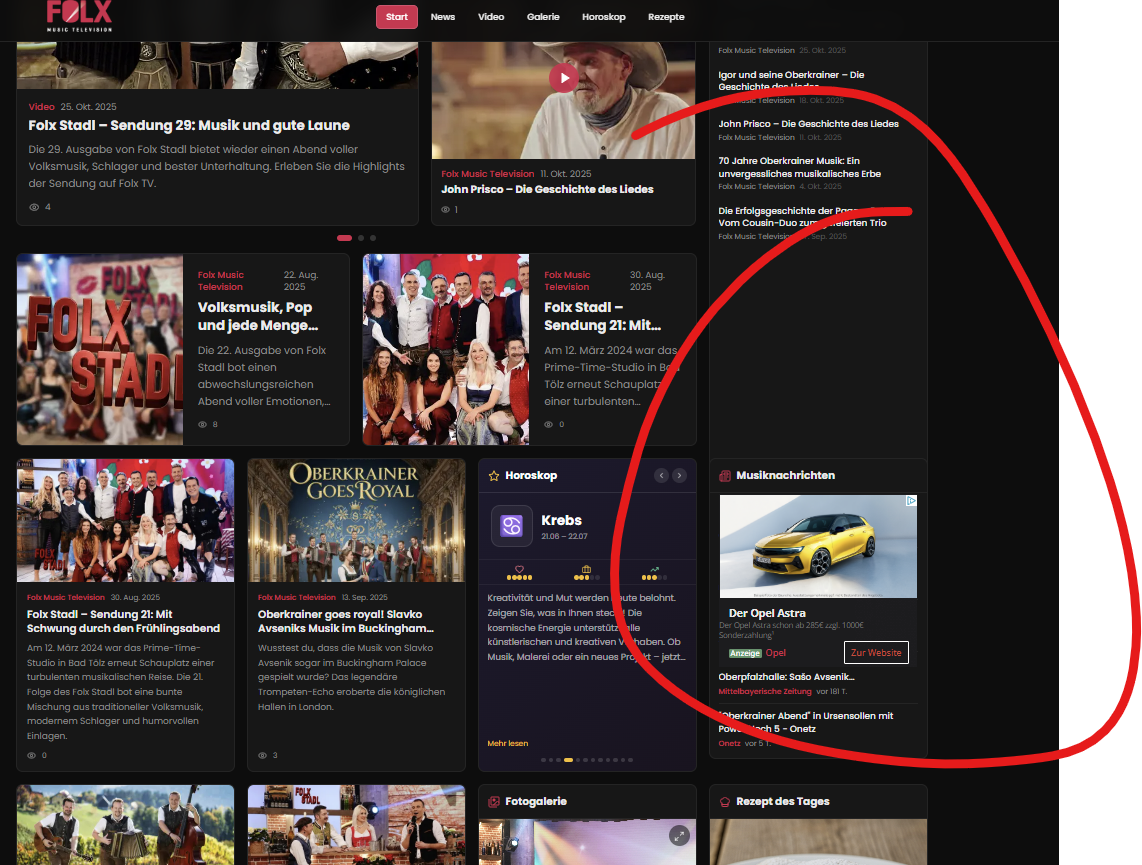
Task: Click view count eye icon under Sendung 29
Action: pos(34,208)
